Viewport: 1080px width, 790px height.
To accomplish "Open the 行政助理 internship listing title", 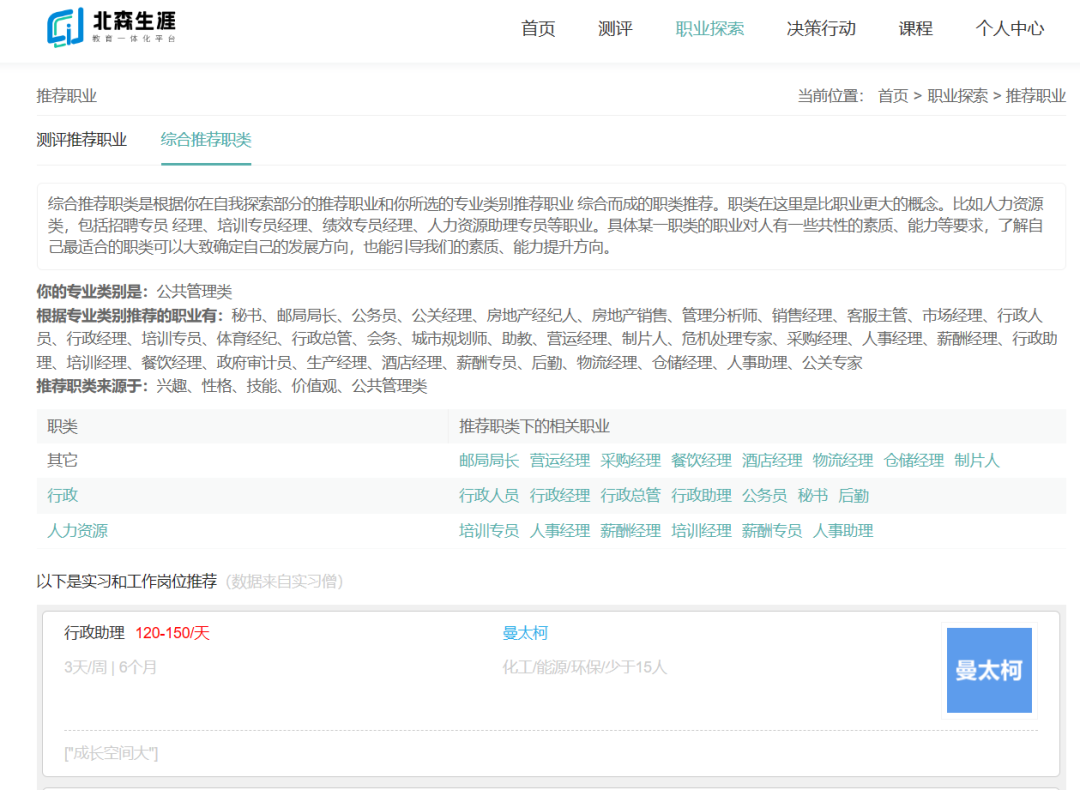I will (94, 633).
